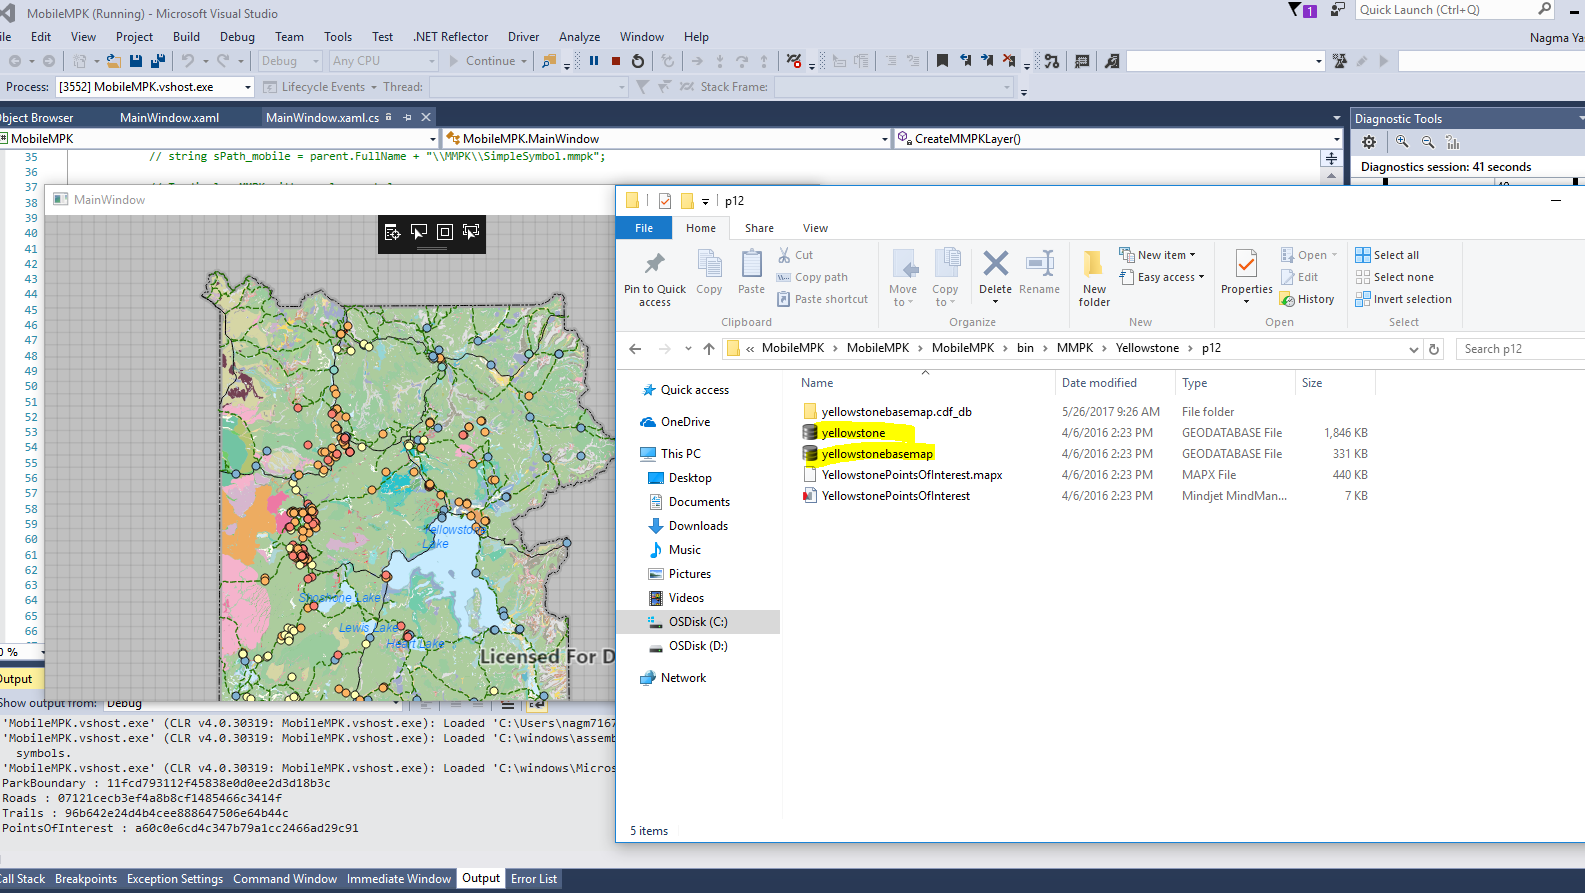
Task: Sort by Date modified column header
Action: pos(1099,383)
